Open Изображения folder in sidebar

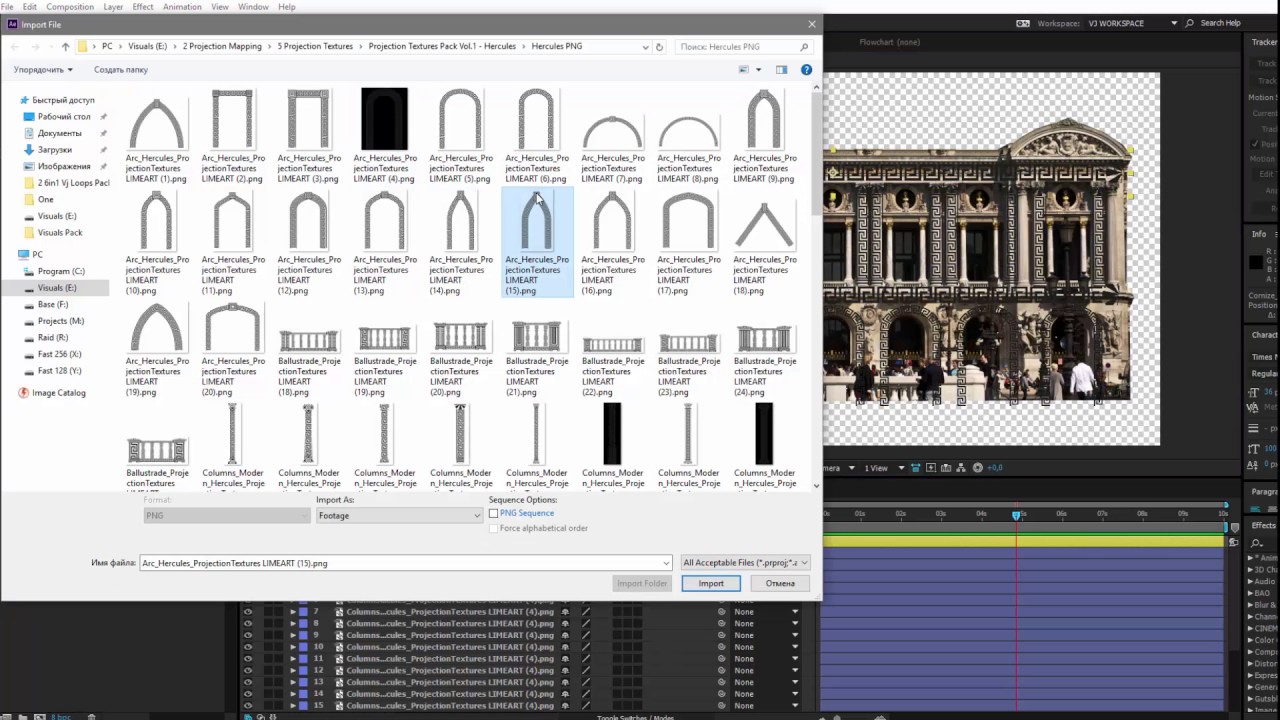[x=64, y=166]
